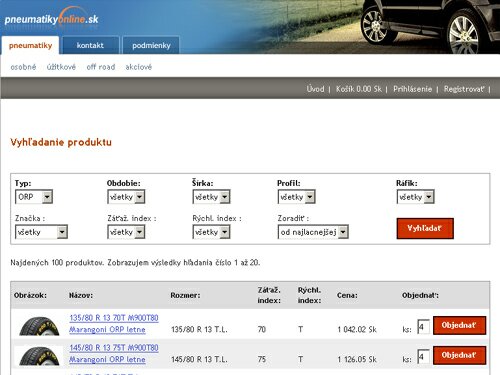The height and width of the screenshot is (375, 500).
Task: Open the Zoradiť dropdown od najlacnejšej
Action: [x=313, y=232]
